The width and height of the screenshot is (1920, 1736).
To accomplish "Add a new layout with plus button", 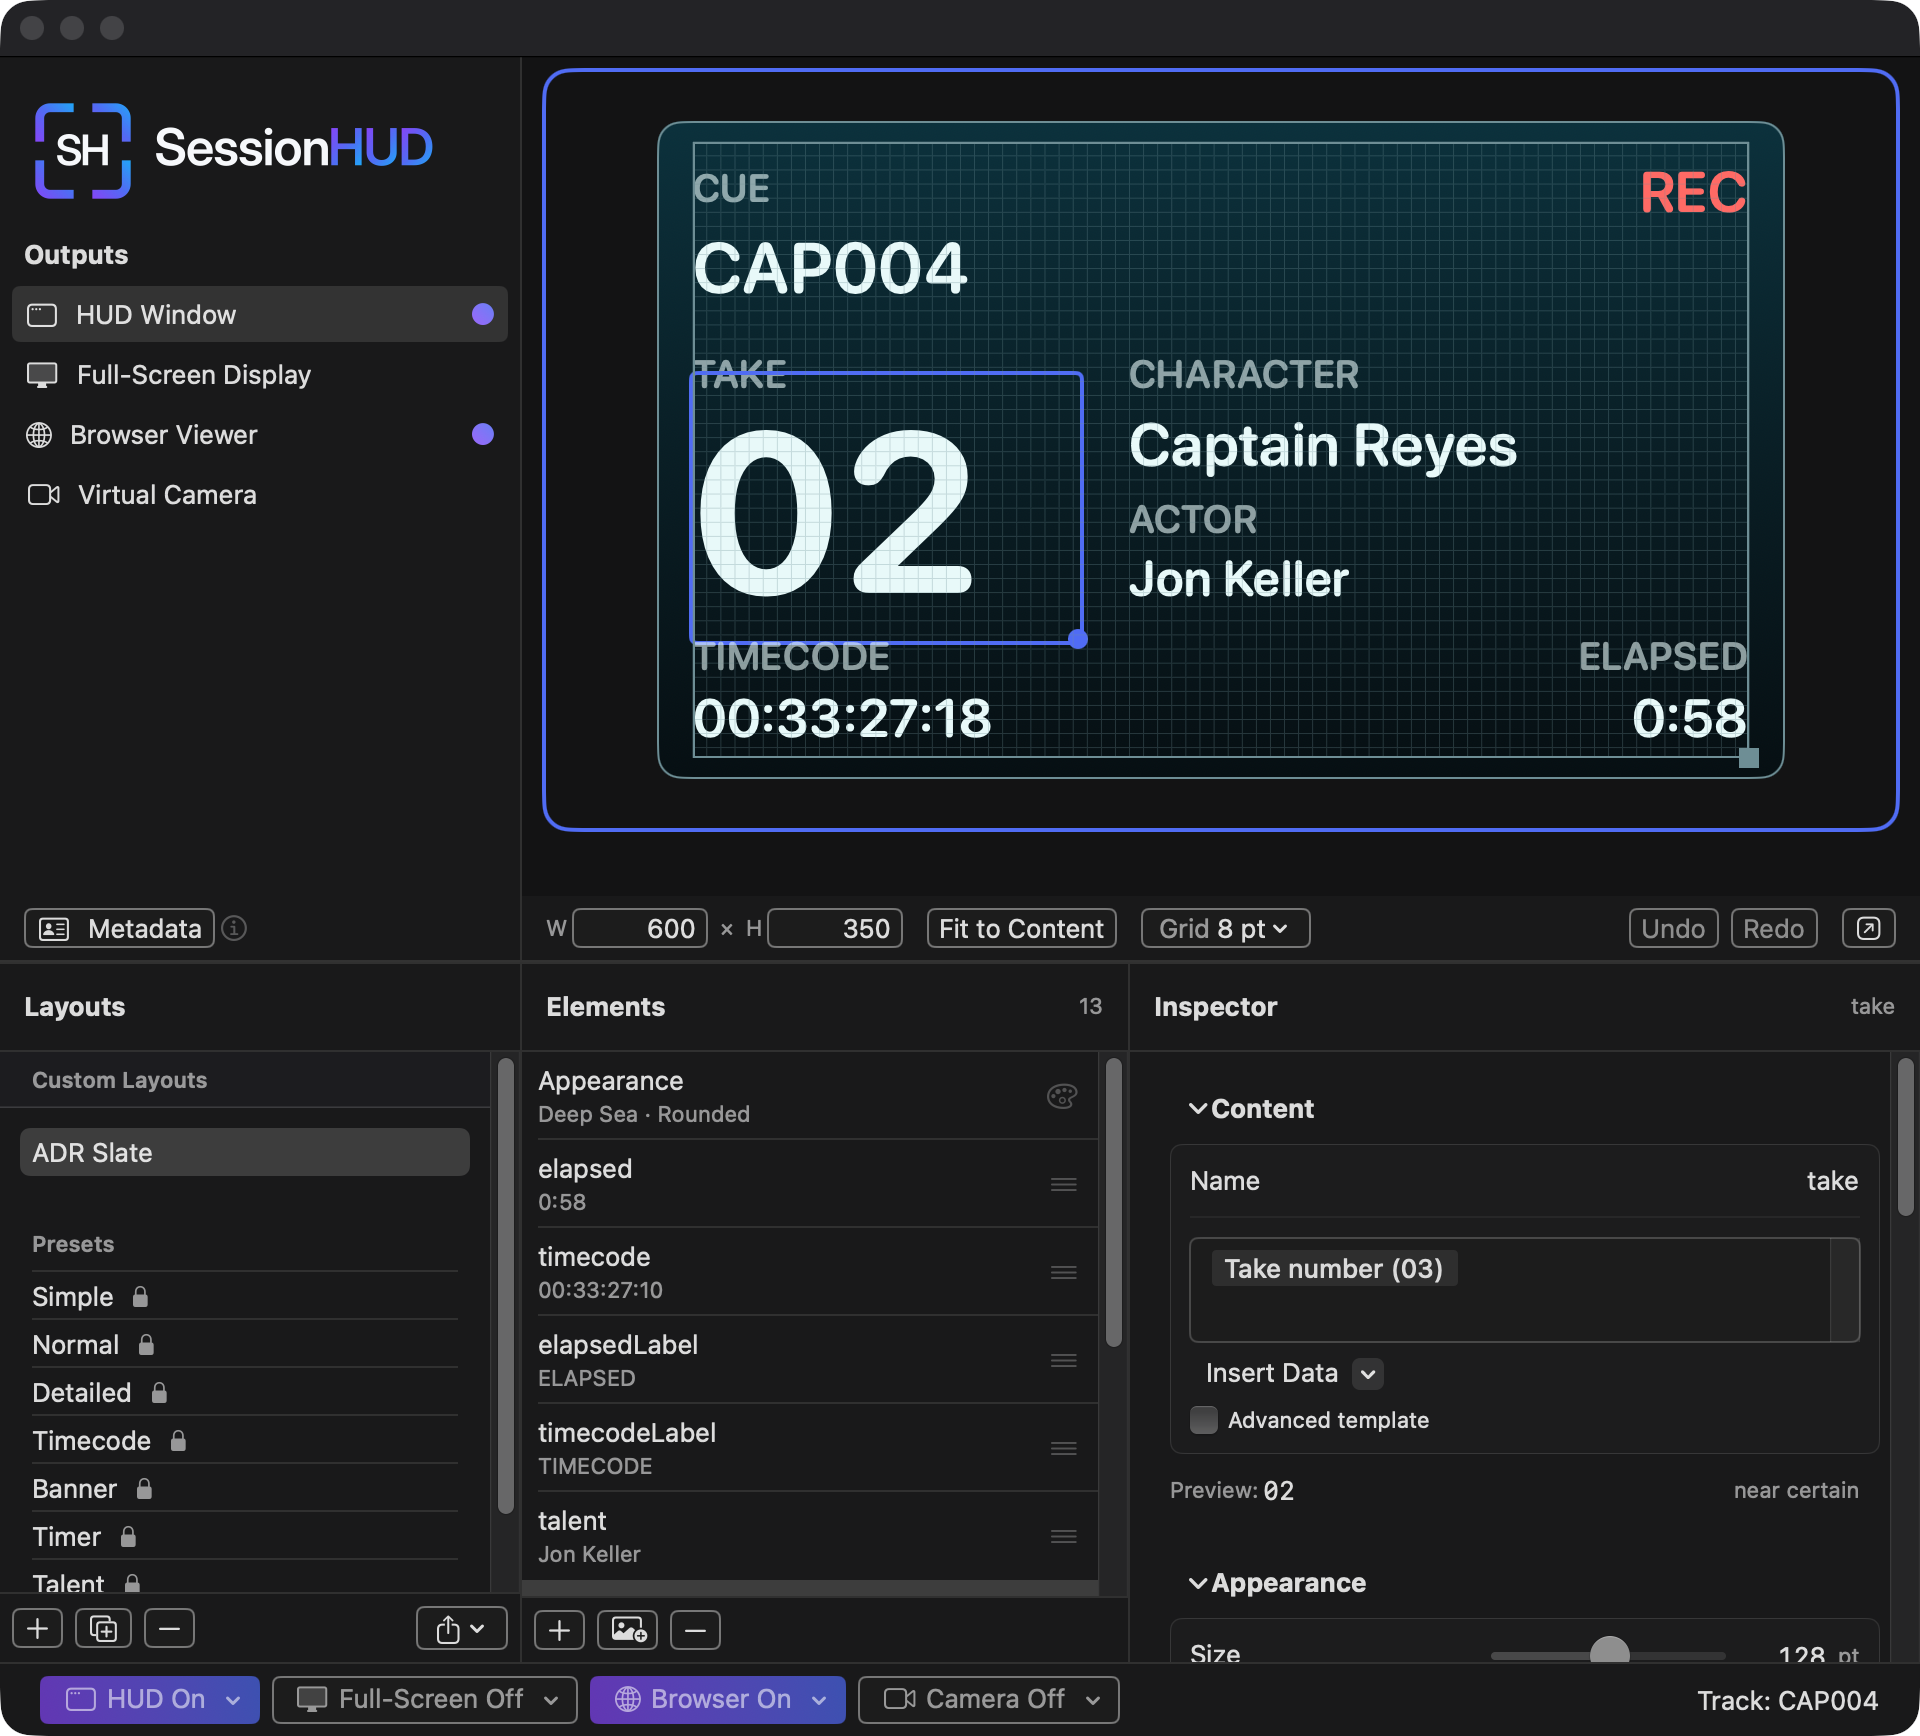I will [x=38, y=1628].
